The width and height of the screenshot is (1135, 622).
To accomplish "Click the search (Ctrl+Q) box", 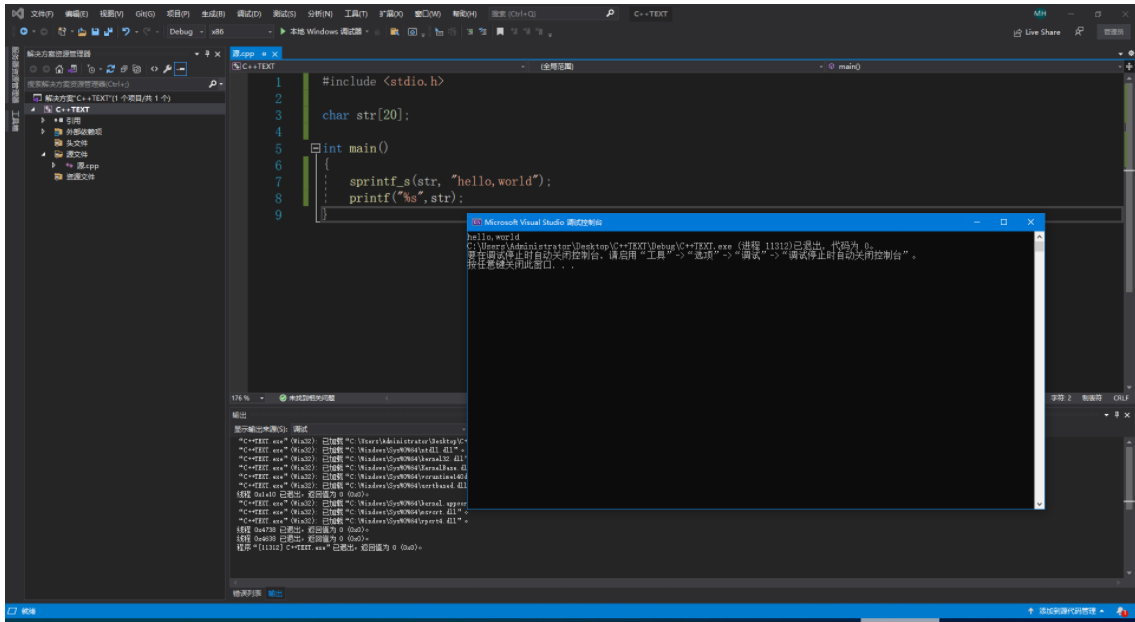I will coord(553,14).
